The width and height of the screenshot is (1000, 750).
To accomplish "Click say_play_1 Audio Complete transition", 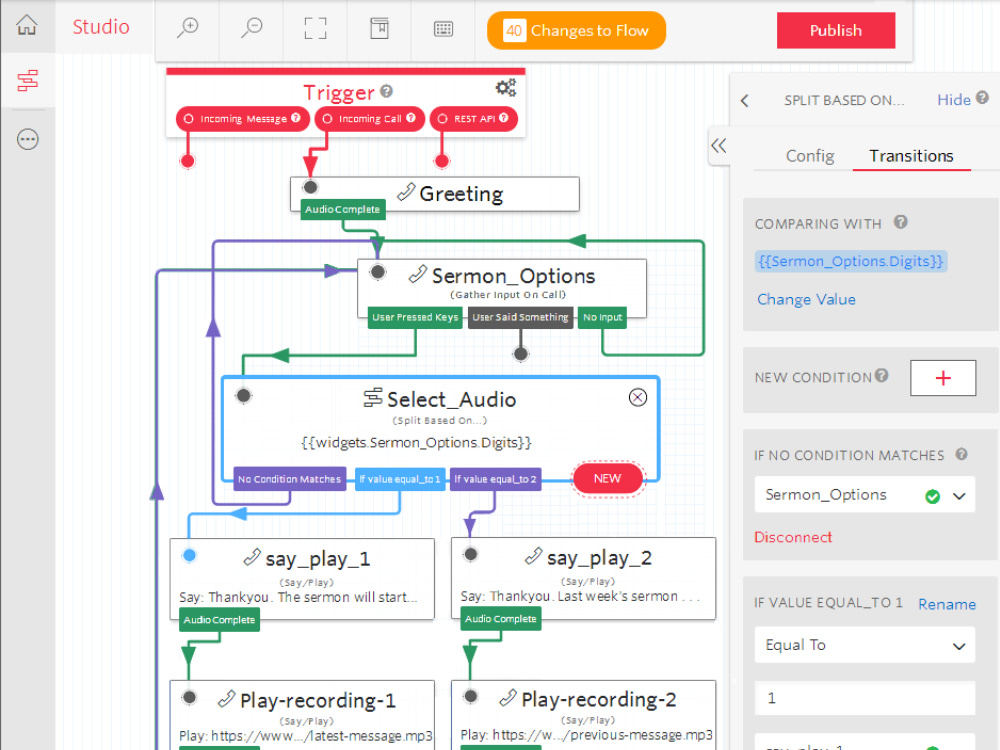I will pyautogui.click(x=219, y=620).
